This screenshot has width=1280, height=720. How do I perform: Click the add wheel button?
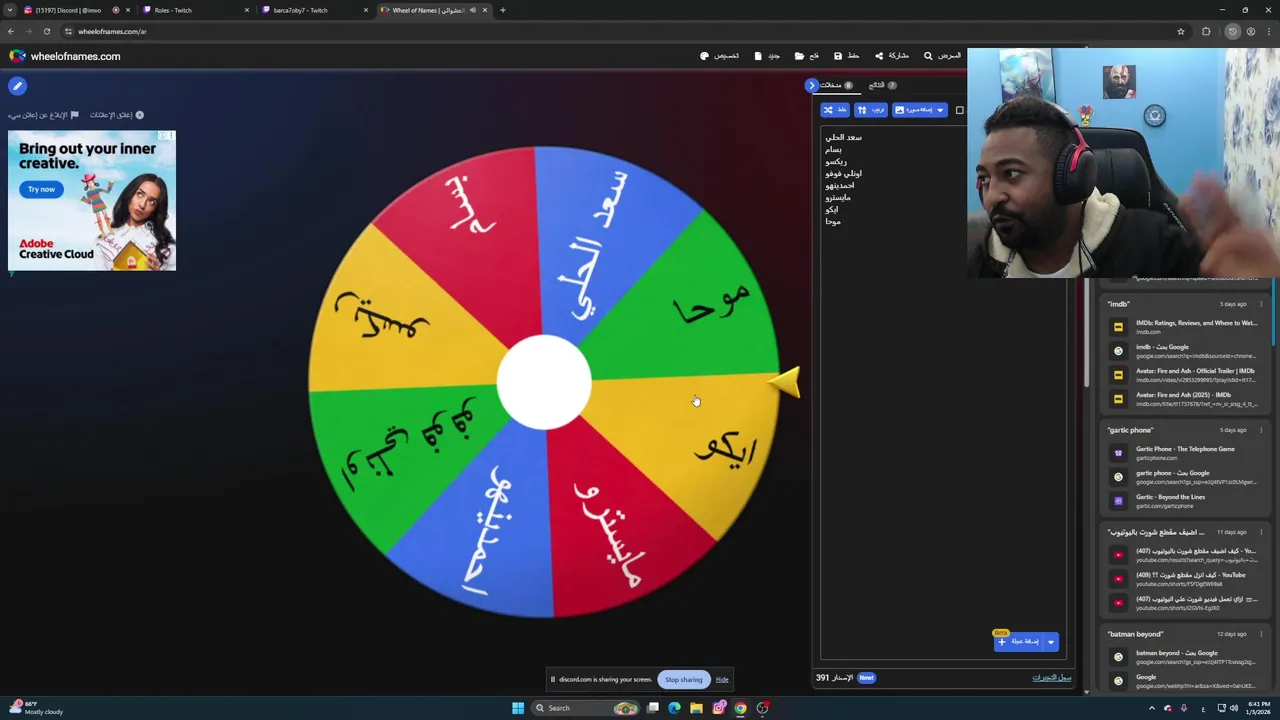pyautogui.click(x=1019, y=642)
